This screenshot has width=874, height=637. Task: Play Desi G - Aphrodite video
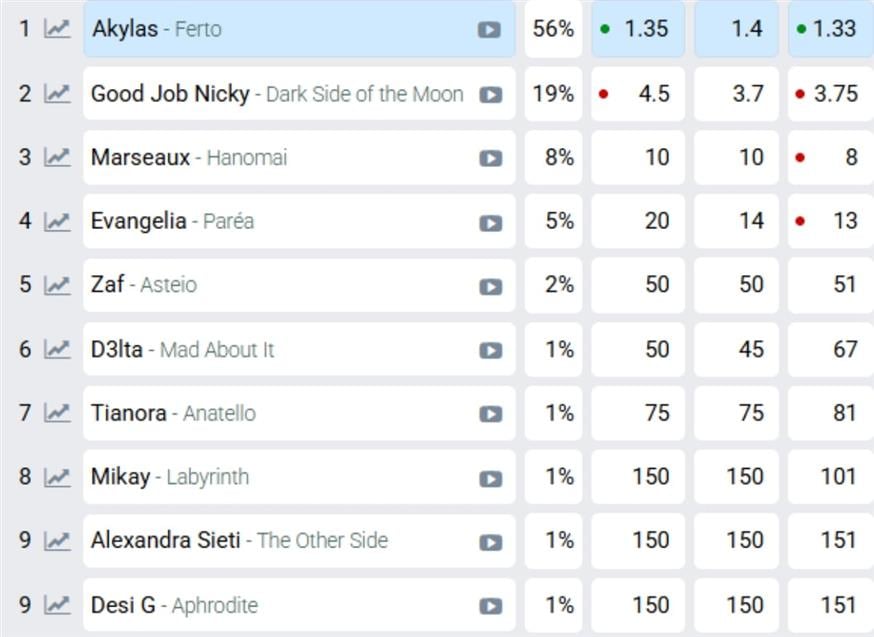pyautogui.click(x=490, y=606)
